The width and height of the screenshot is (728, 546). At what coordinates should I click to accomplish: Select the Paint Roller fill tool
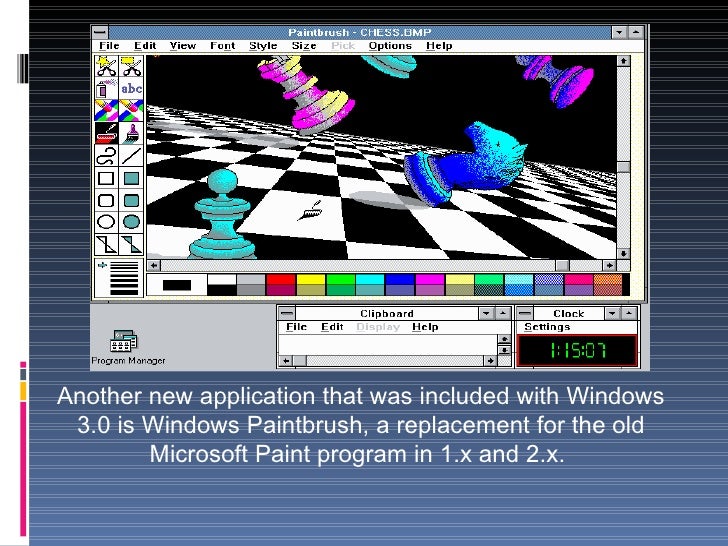point(106,133)
